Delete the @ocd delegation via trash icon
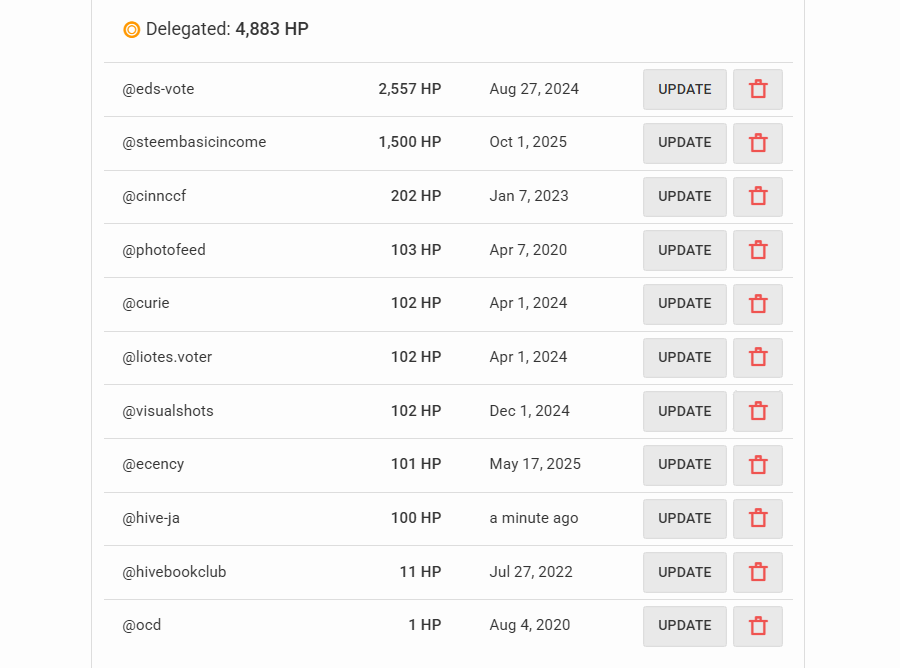Viewport: 900px width, 668px height. point(758,626)
